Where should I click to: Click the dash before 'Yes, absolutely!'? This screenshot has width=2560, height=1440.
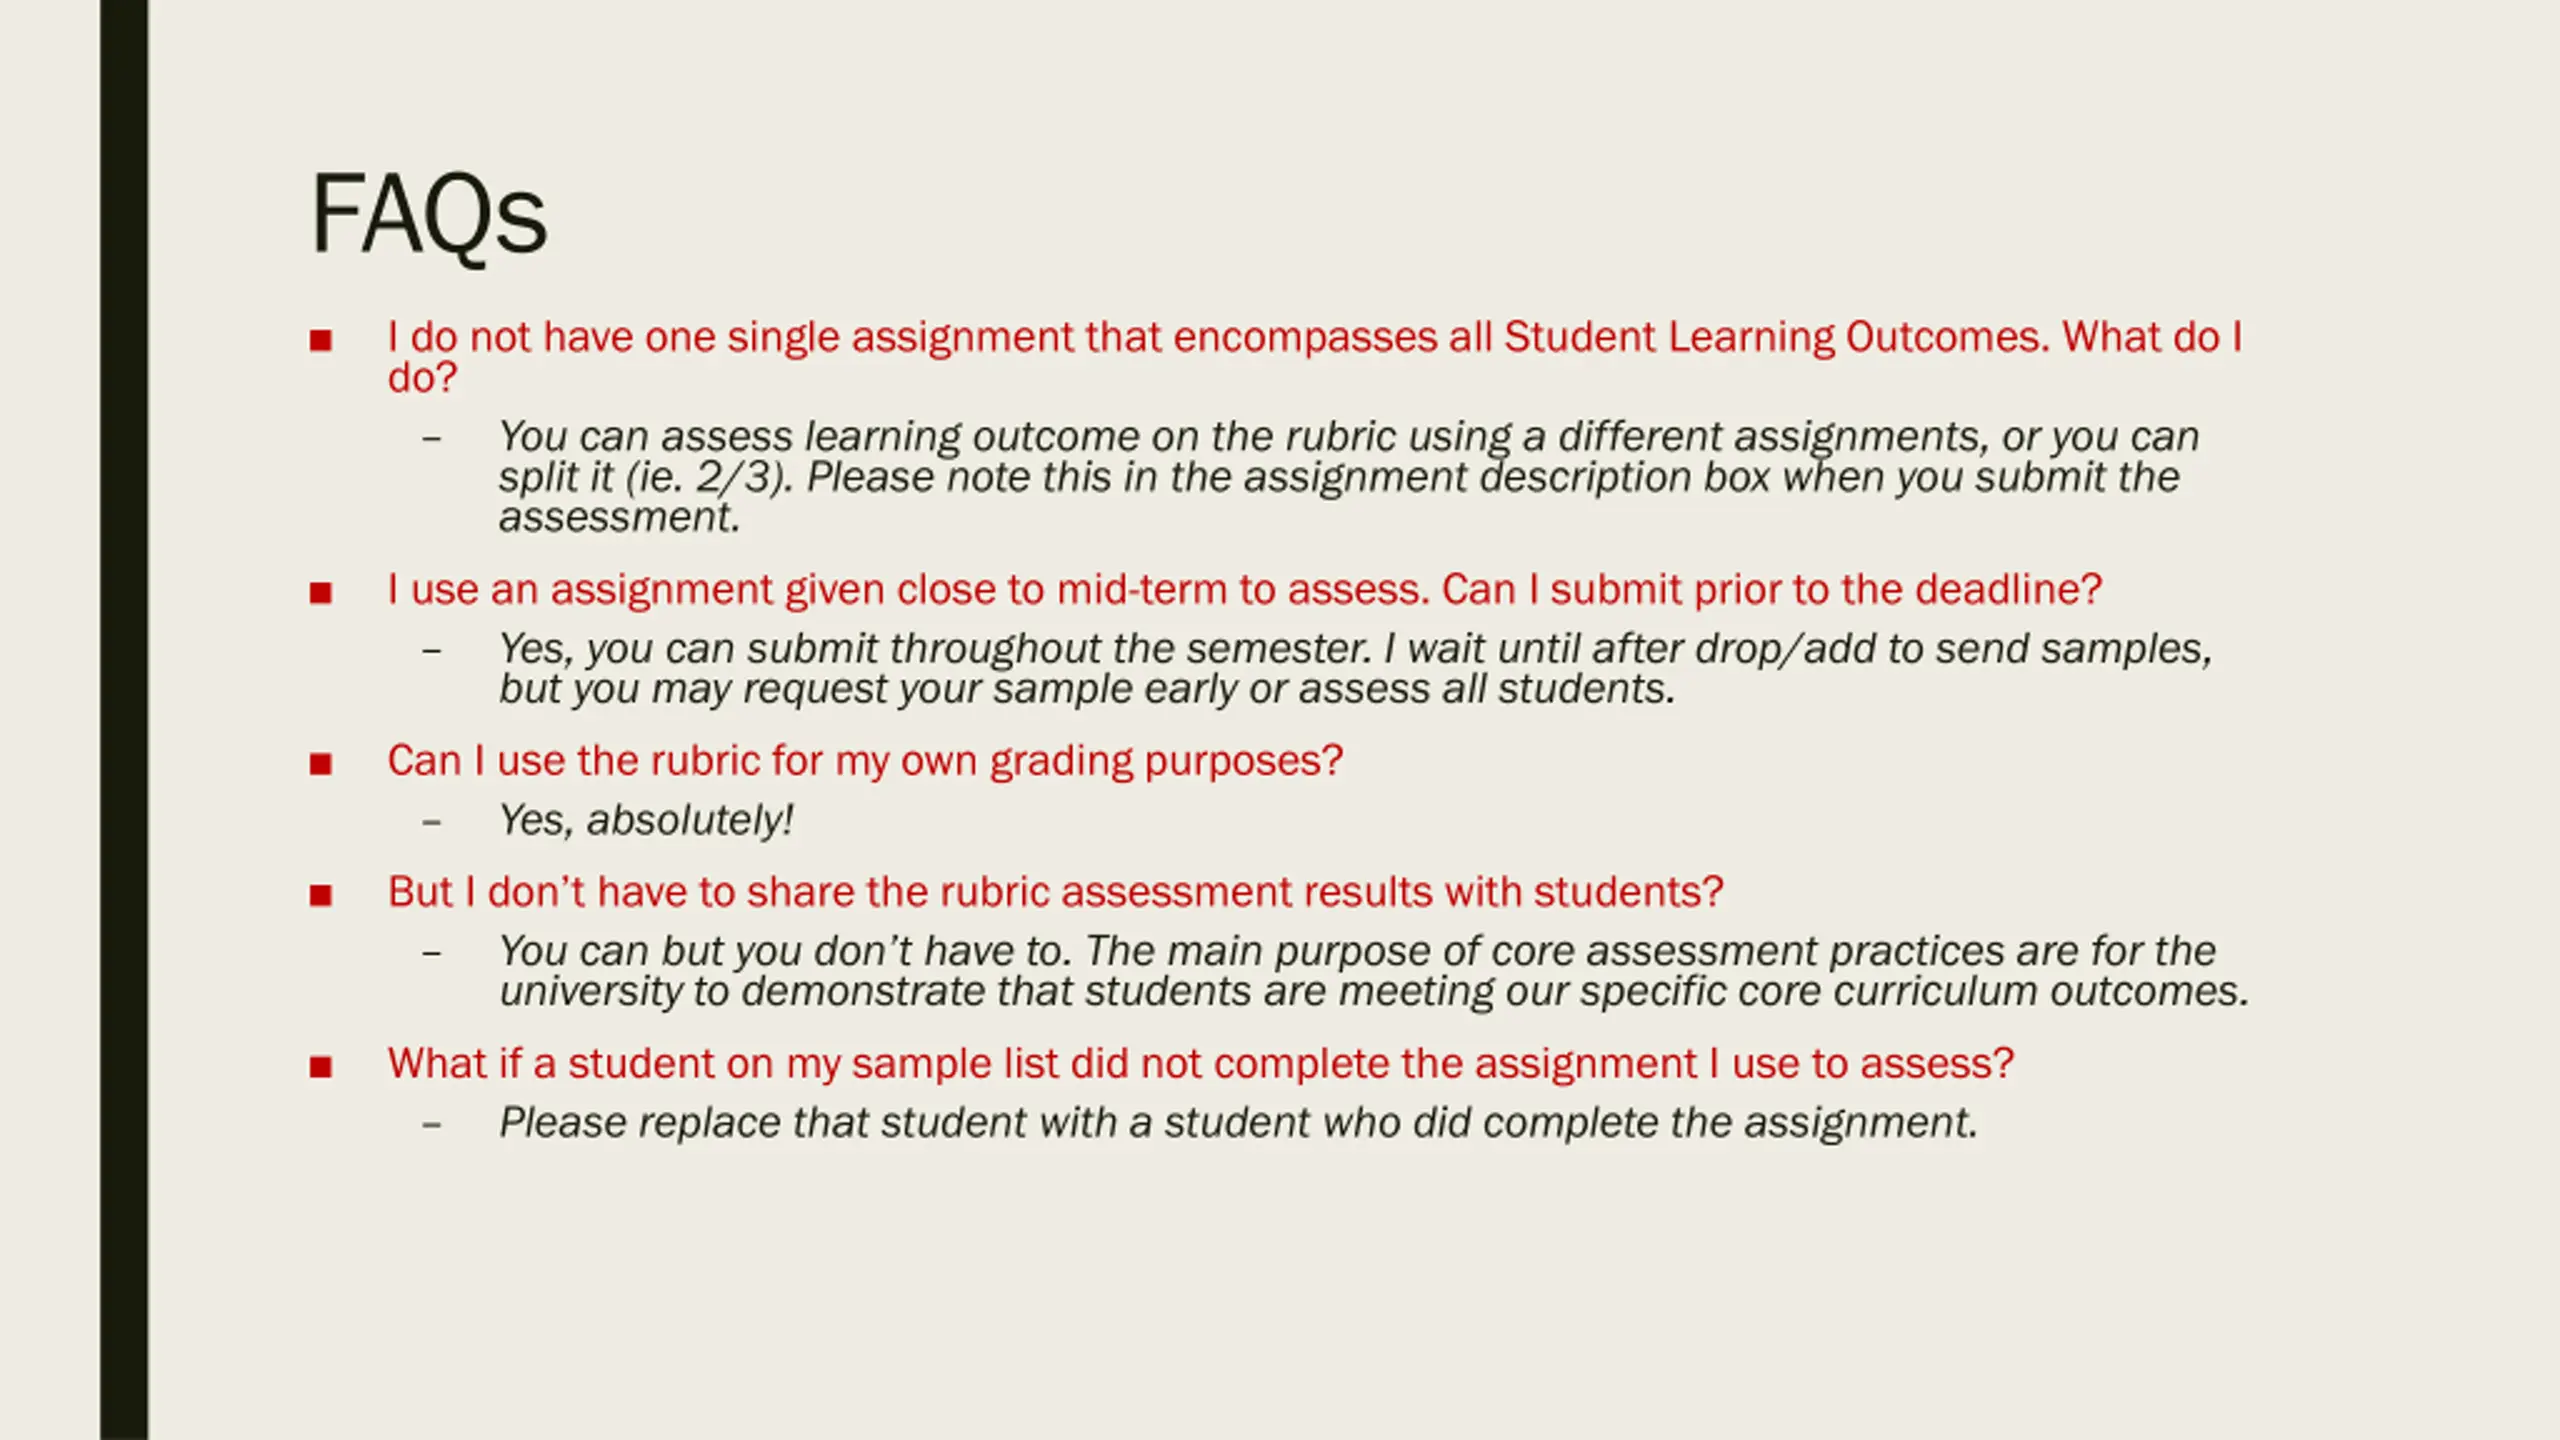pos(431,822)
